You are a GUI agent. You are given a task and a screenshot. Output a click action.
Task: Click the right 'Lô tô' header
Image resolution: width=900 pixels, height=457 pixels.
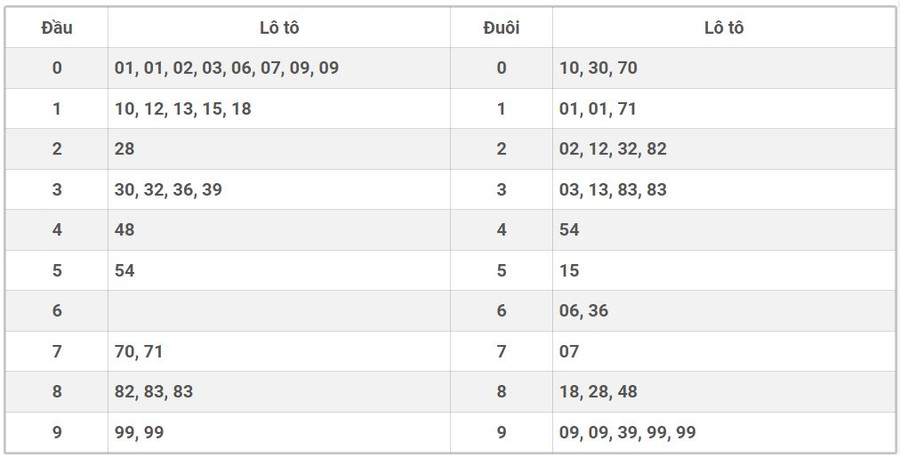pyautogui.click(x=723, y=28)
